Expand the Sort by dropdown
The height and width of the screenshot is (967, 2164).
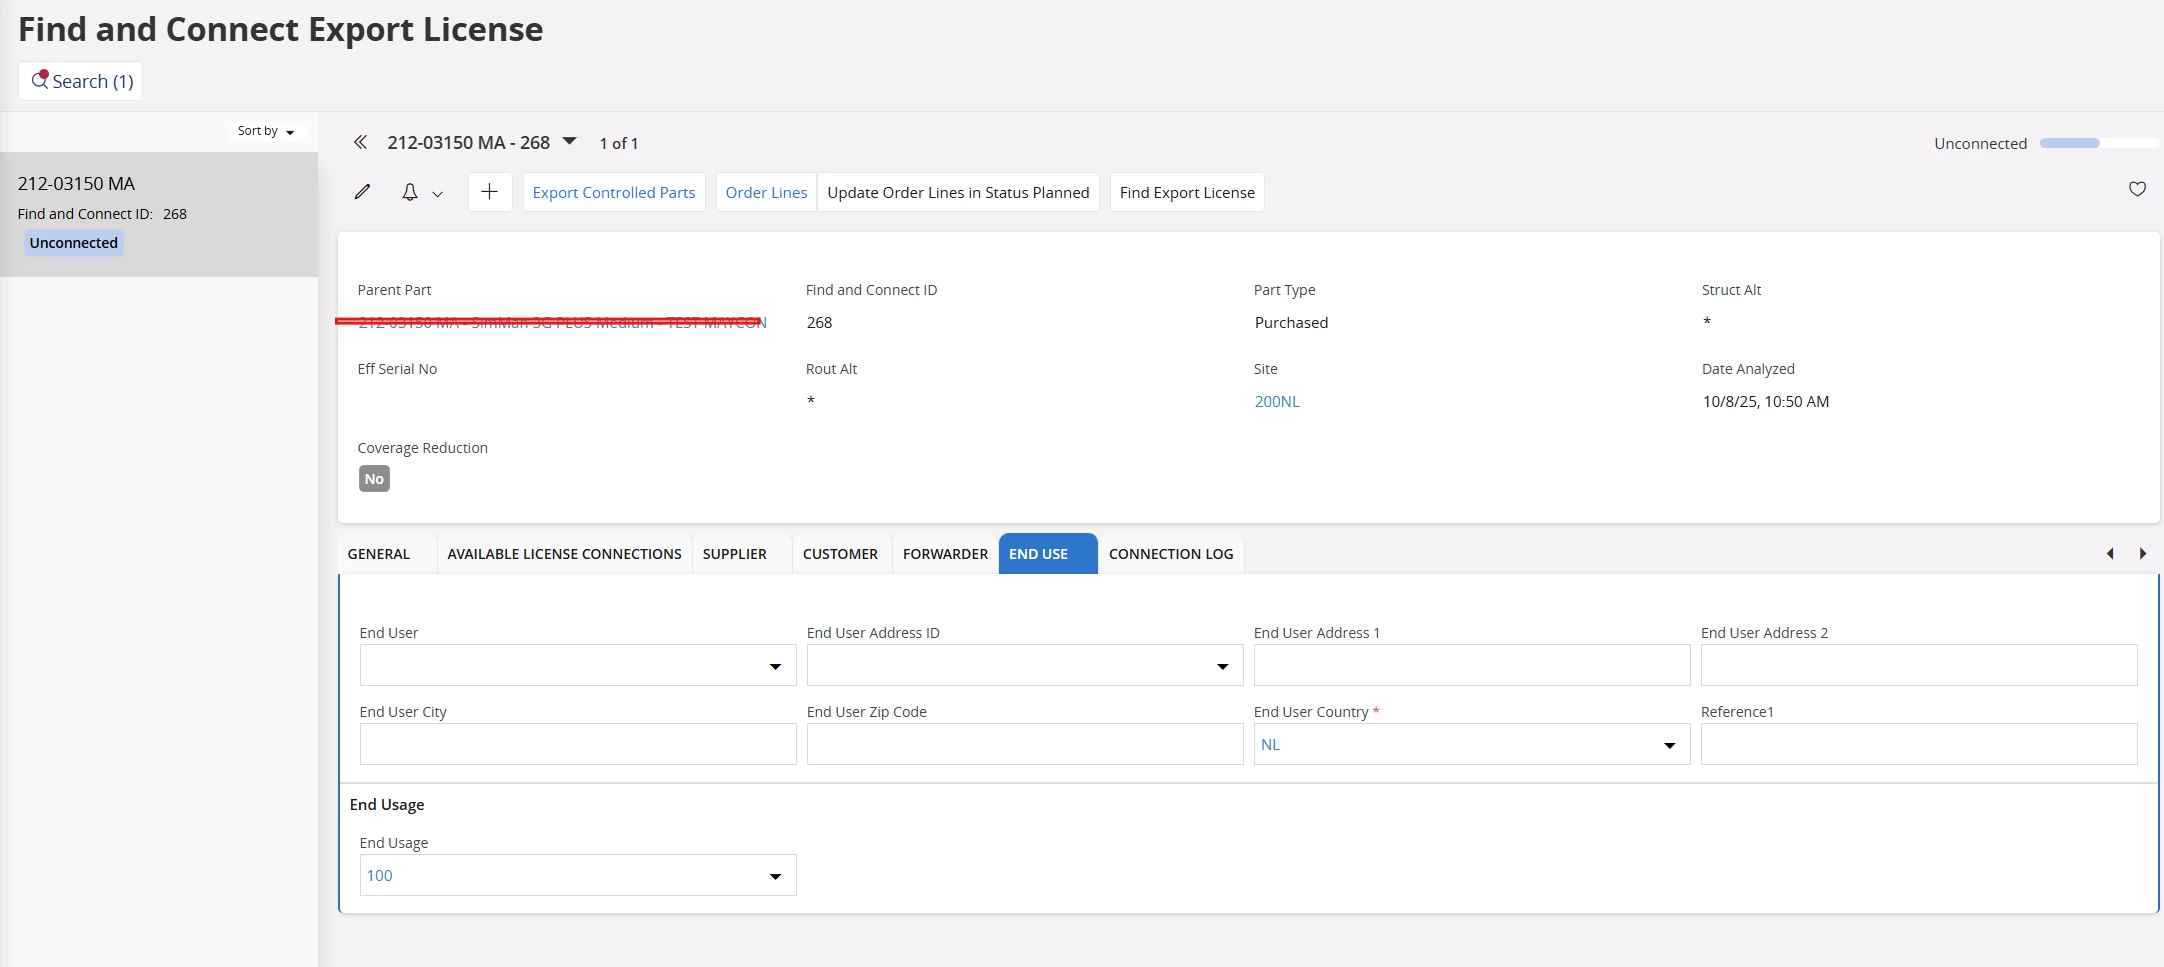tap(266, 131)
